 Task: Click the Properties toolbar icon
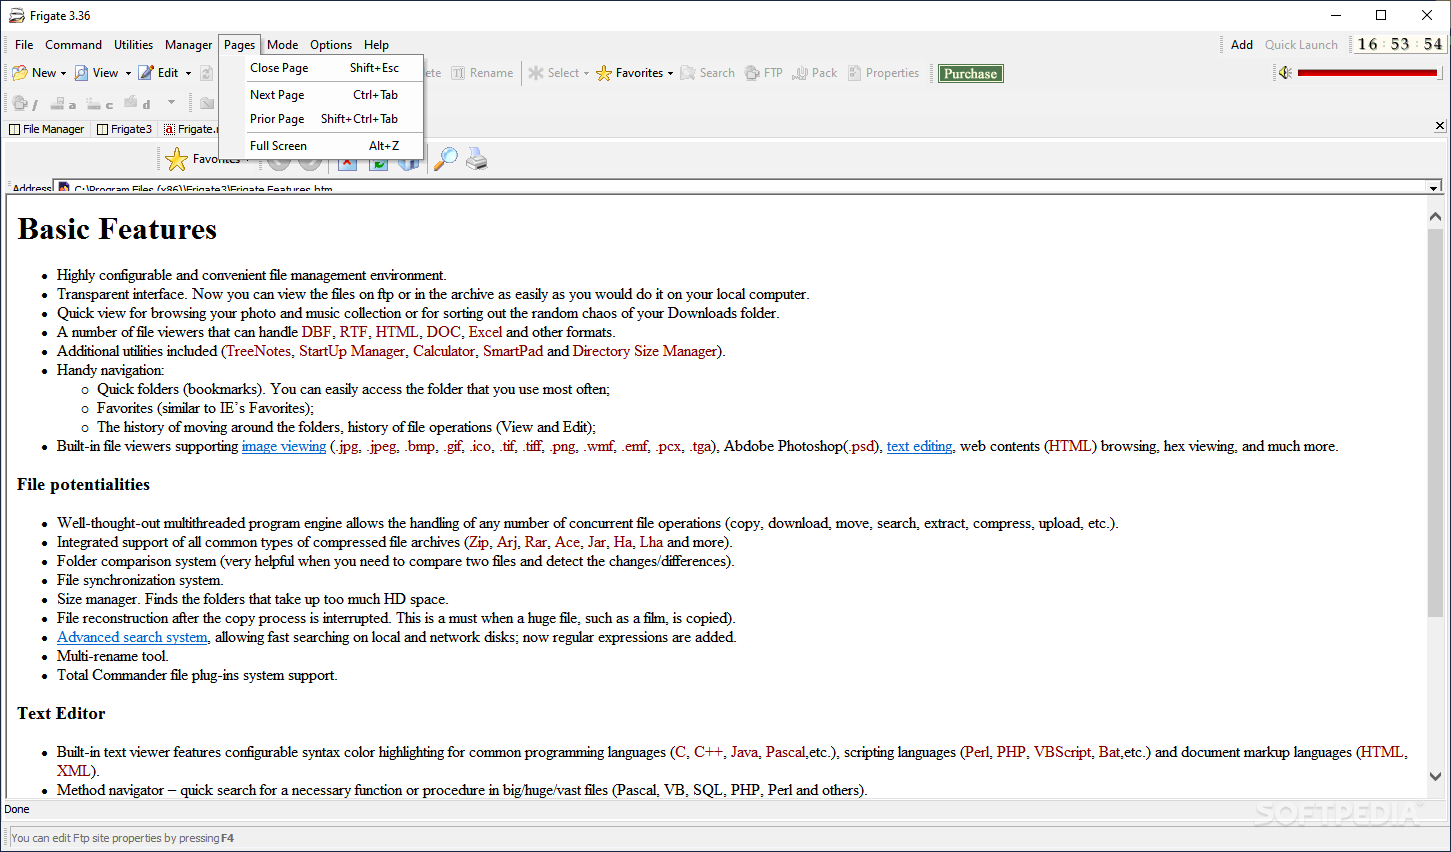click(854, 73)
